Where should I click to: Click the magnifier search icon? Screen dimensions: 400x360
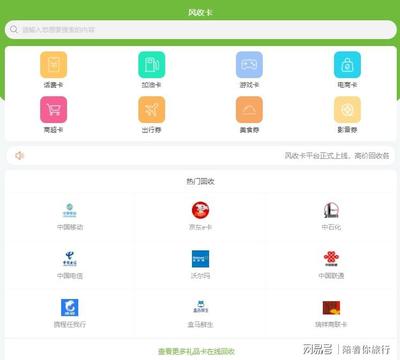(14, 29)
